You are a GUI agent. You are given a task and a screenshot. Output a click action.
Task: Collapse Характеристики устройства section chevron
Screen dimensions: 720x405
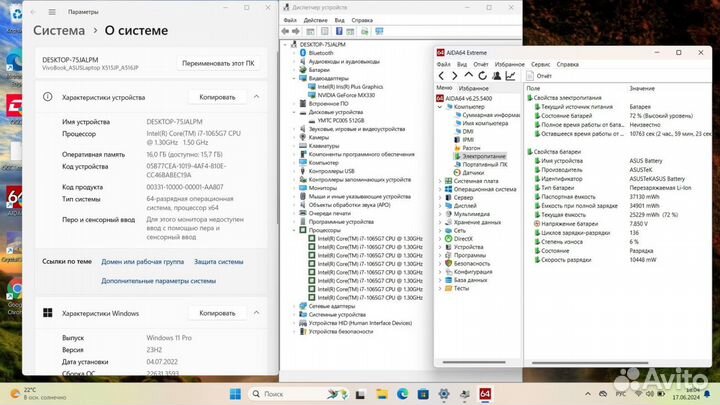coord(256,97)
